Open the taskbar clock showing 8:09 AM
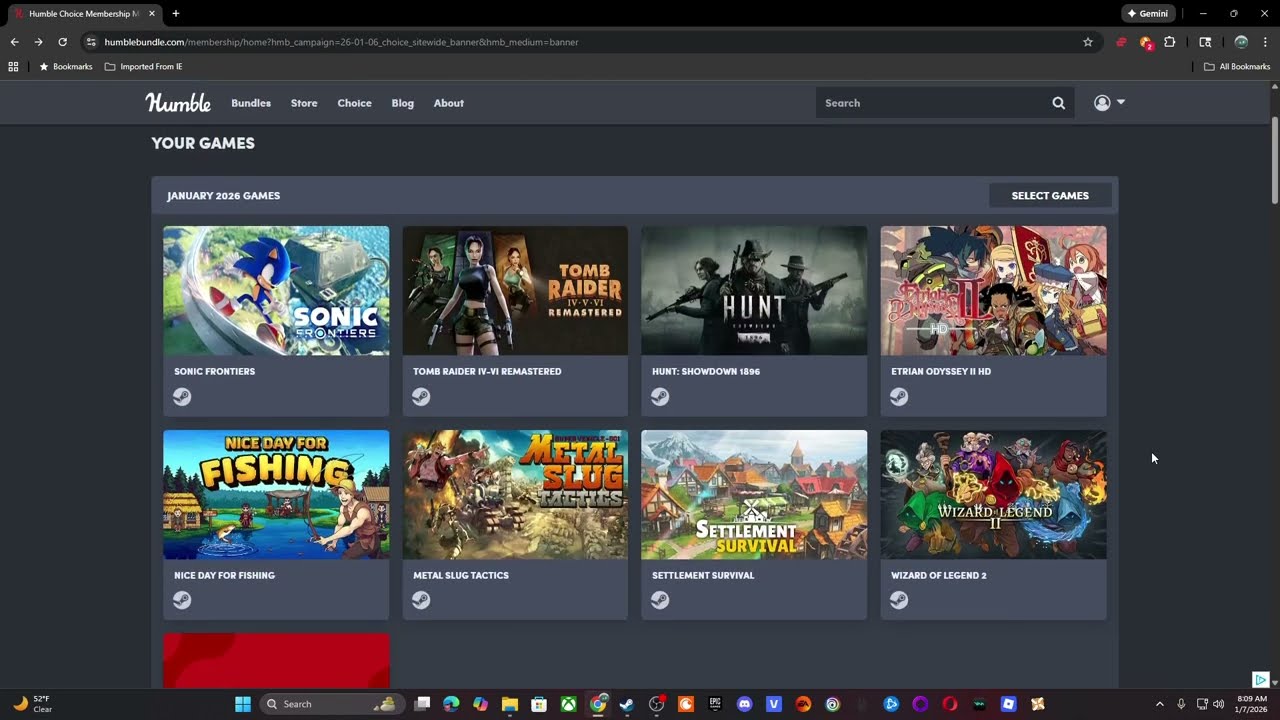The height and width of the screenshot is (720, 1280). tap(1251, 704)
